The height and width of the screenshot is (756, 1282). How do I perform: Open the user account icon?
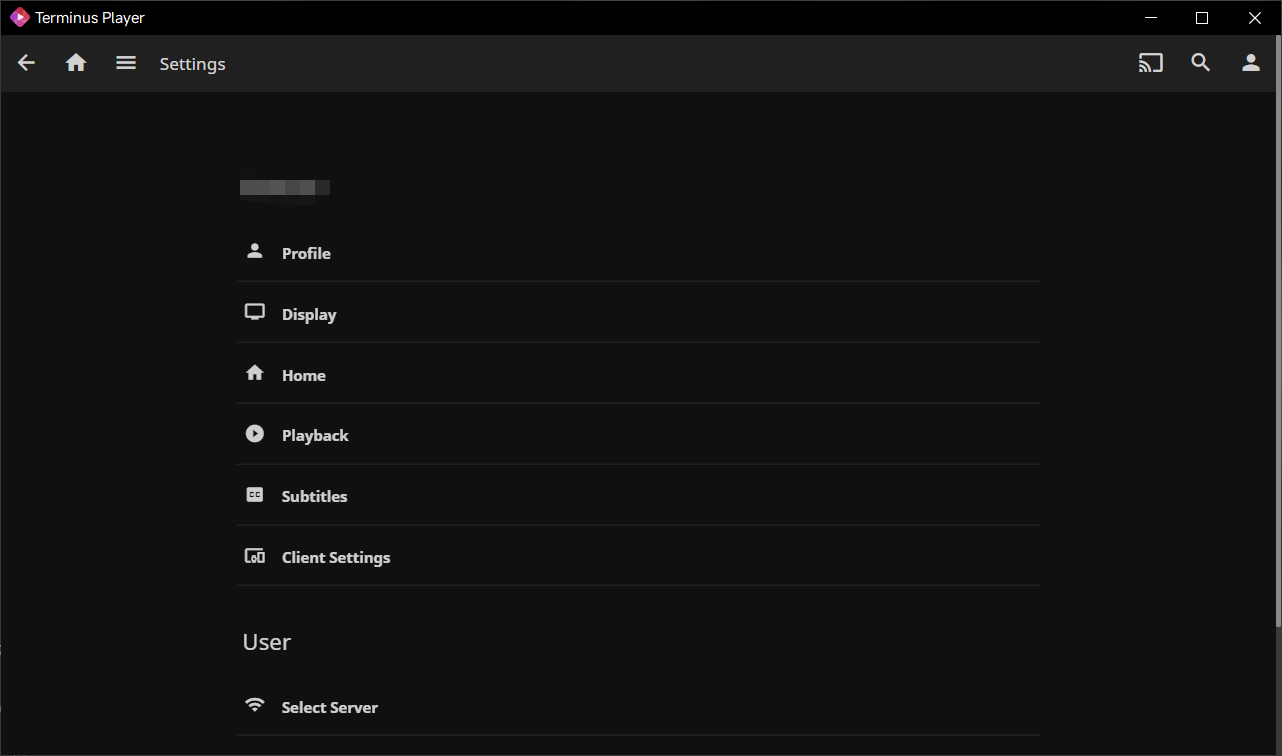click(1251, 63)
